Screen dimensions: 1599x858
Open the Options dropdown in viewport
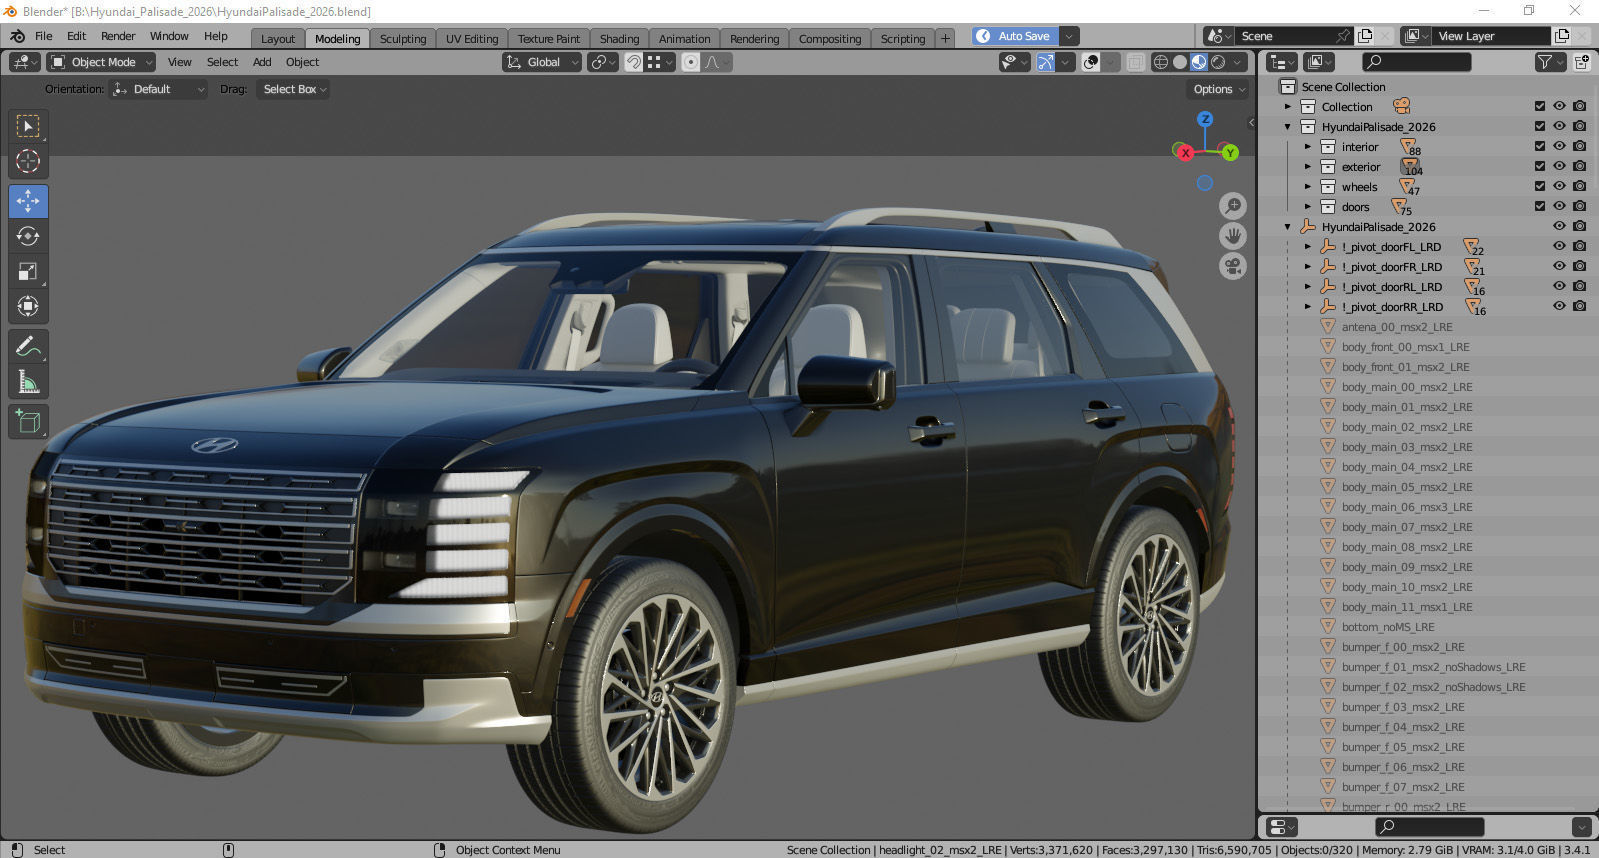coord(1219,89)
